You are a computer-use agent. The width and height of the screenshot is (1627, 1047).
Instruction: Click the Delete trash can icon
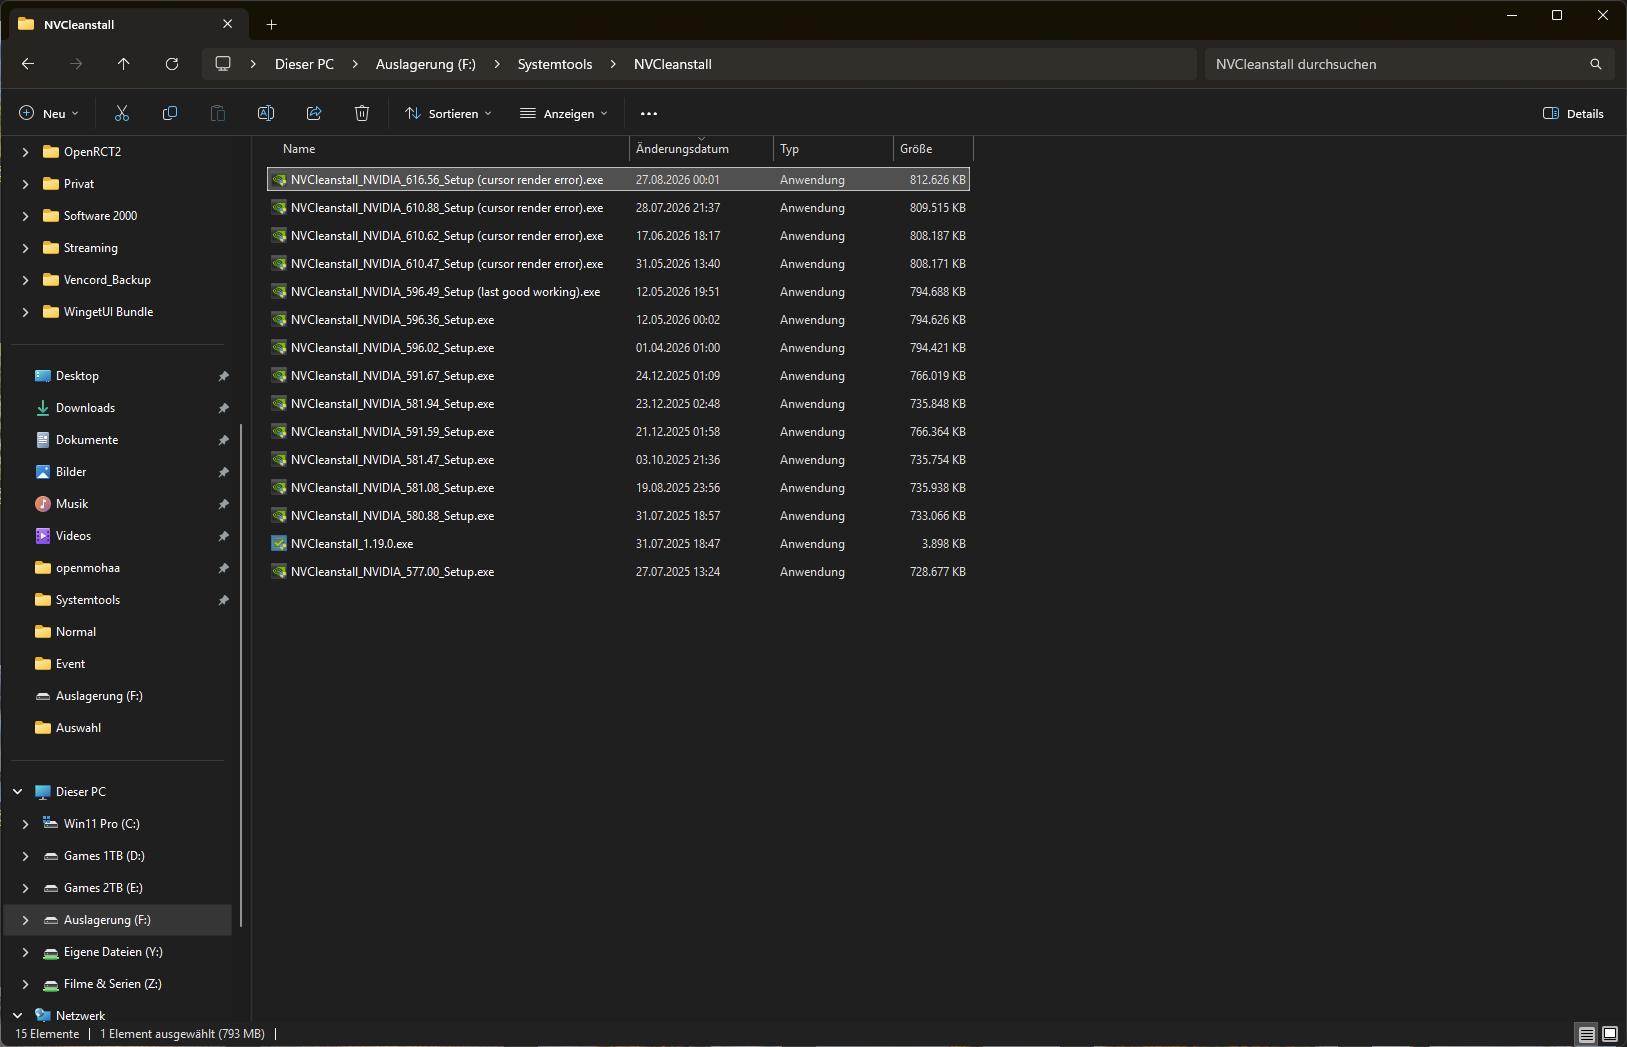coord(362,114)
